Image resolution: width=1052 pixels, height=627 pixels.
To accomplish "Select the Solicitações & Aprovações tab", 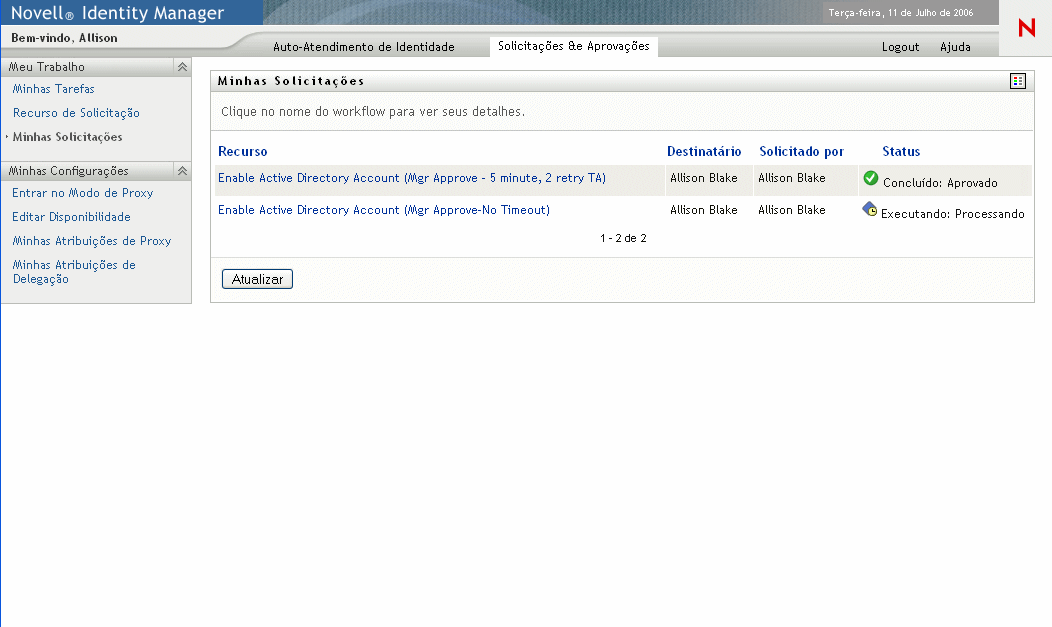I will pos(573,46).
